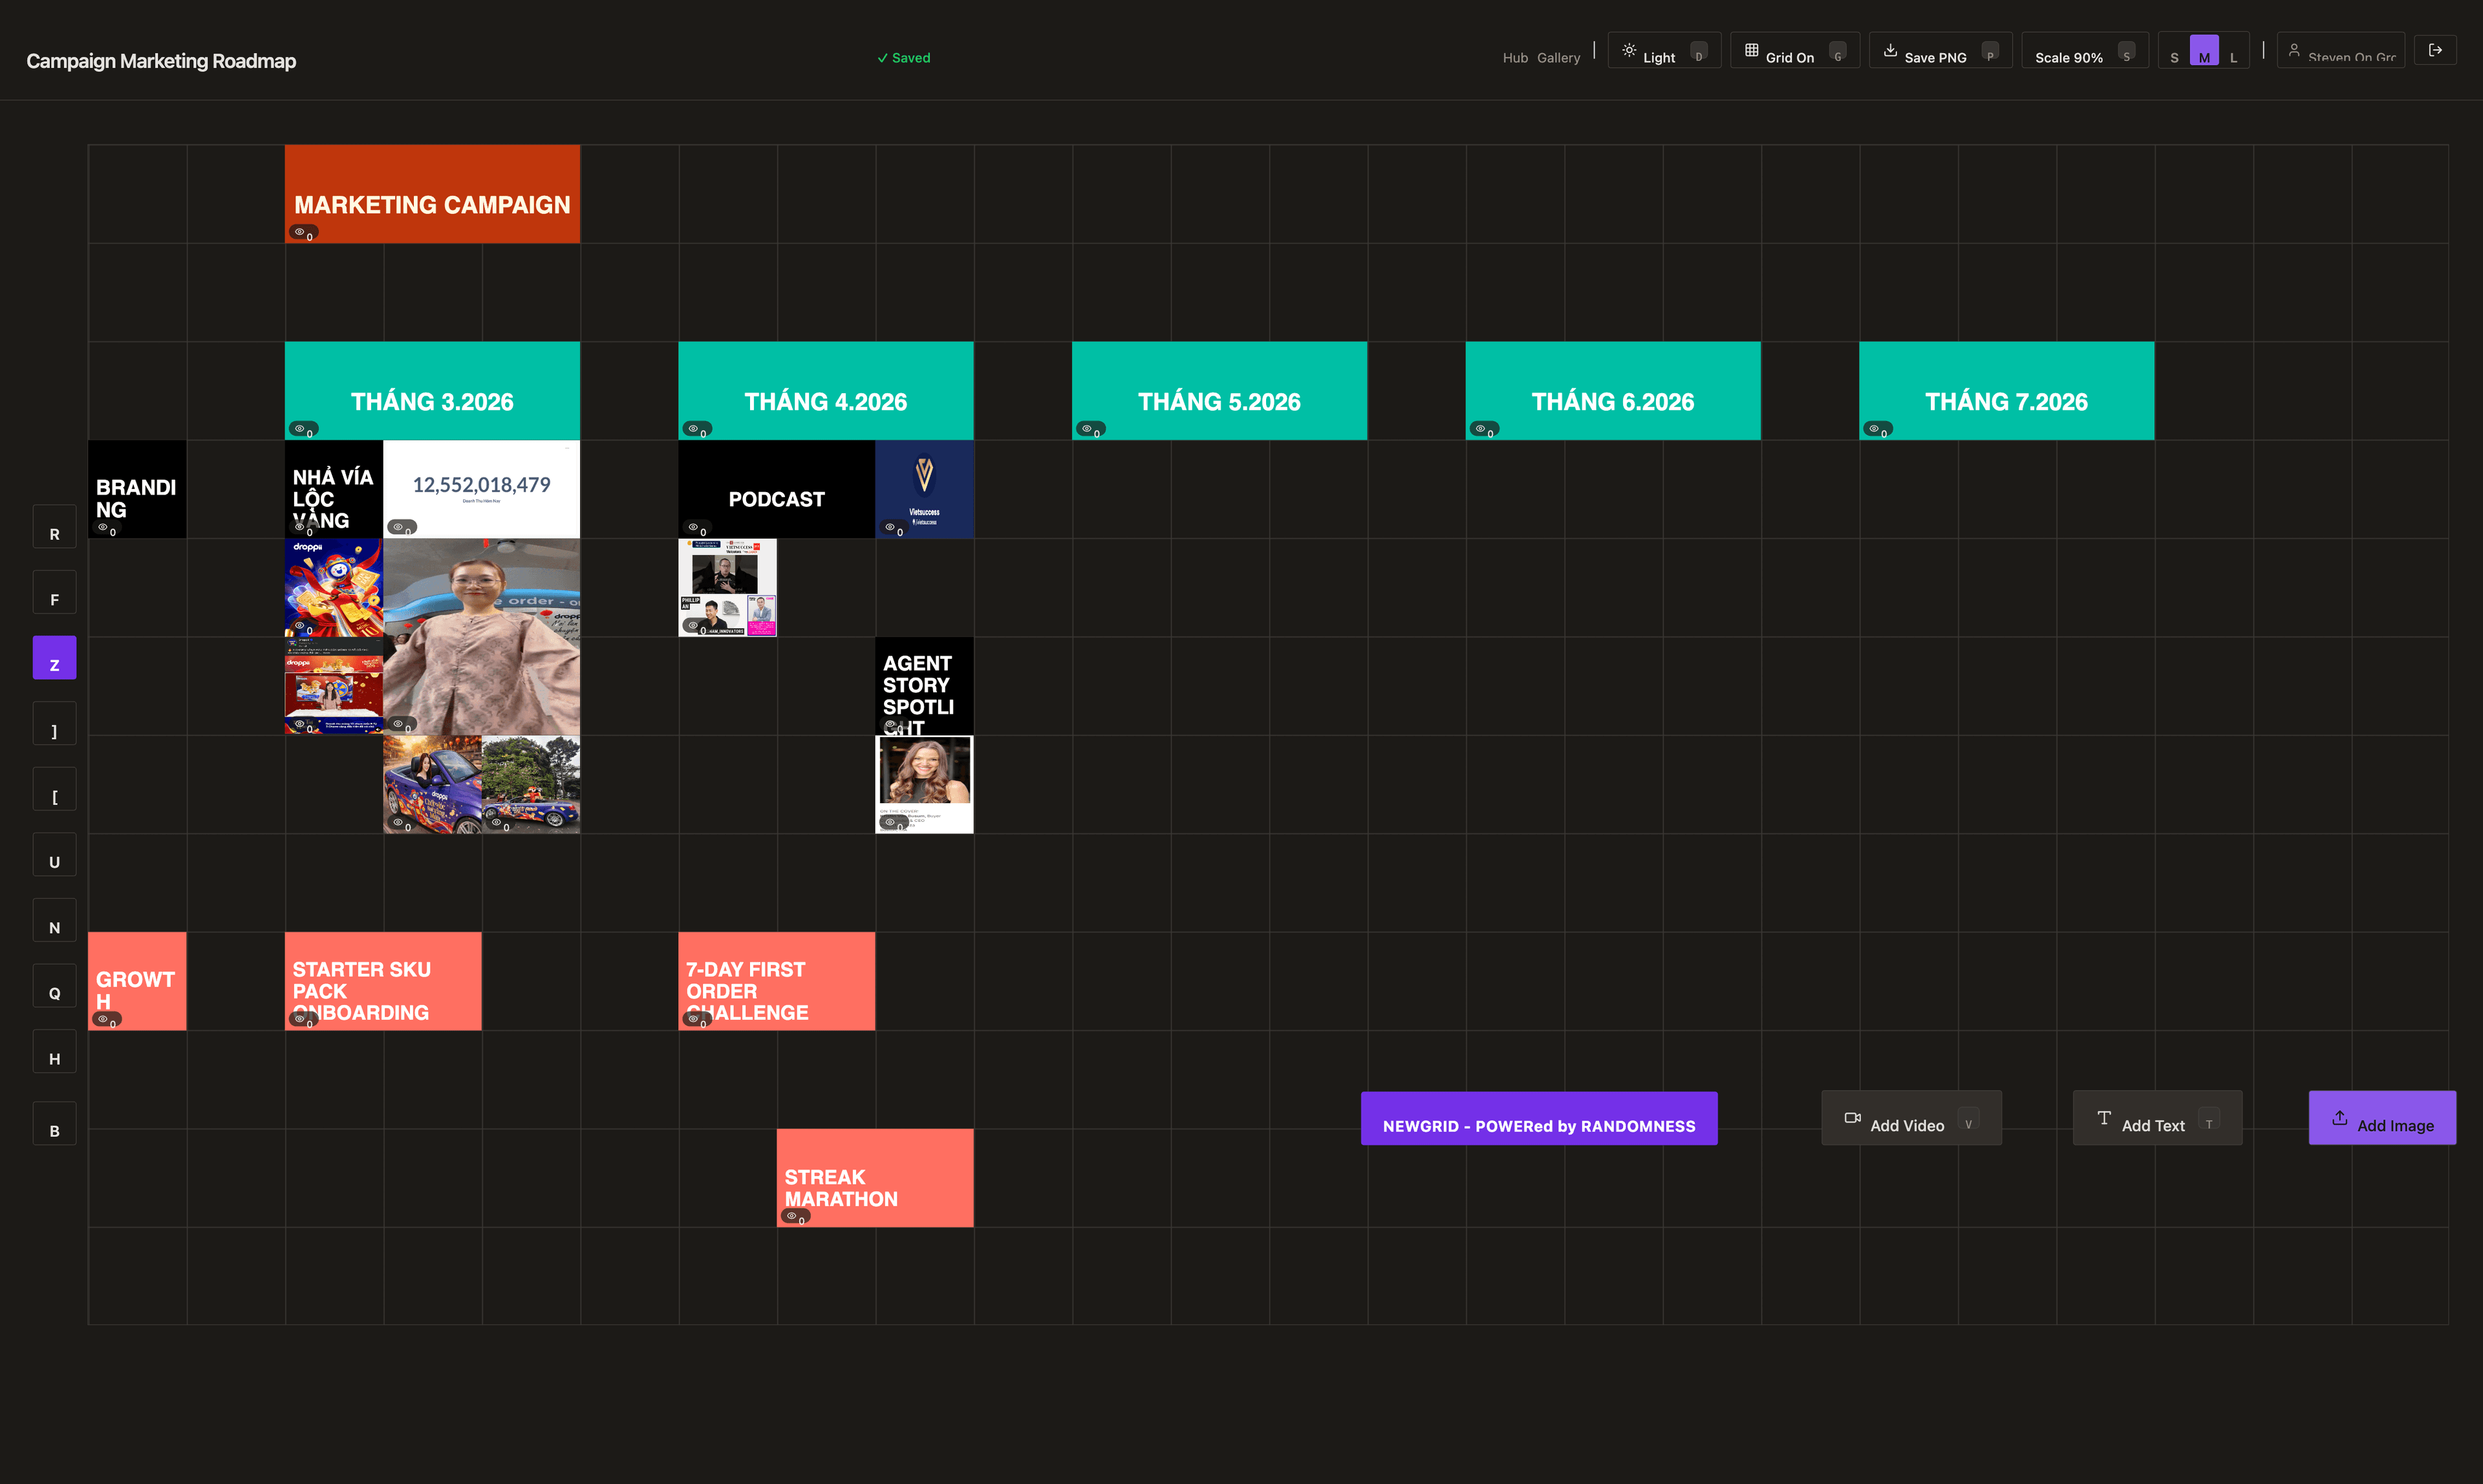Screen dimensions: 2483x1484
Task: Adjust the Scale 90% control
Action: (2069, 57)
